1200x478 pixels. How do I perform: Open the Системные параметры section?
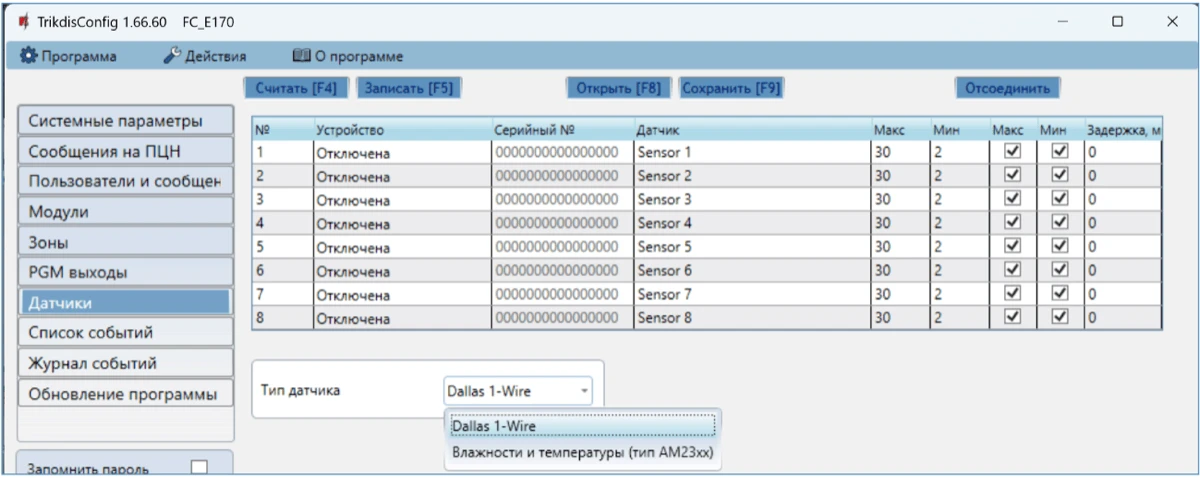125,121
